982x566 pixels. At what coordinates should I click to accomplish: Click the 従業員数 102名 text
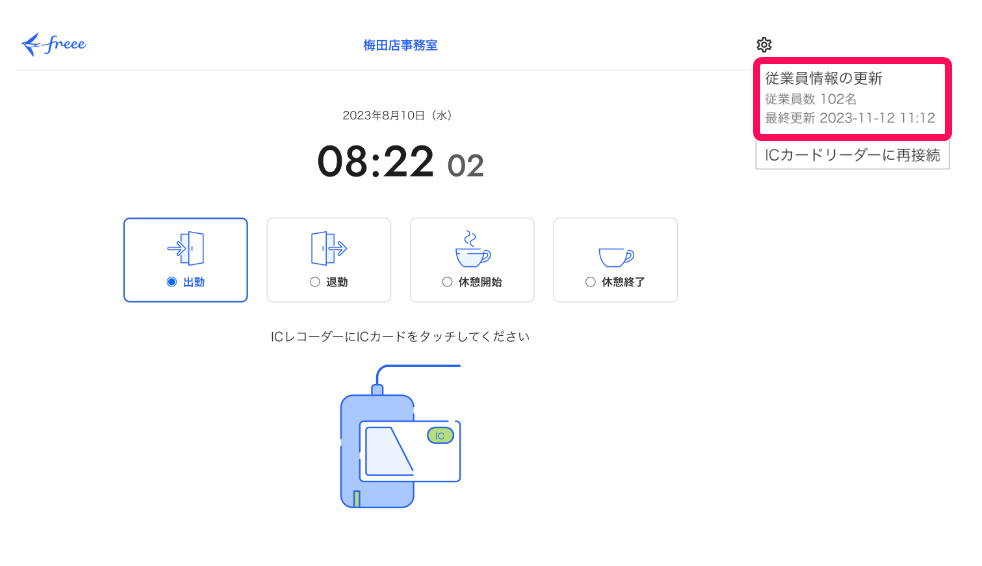click(811, 99)
